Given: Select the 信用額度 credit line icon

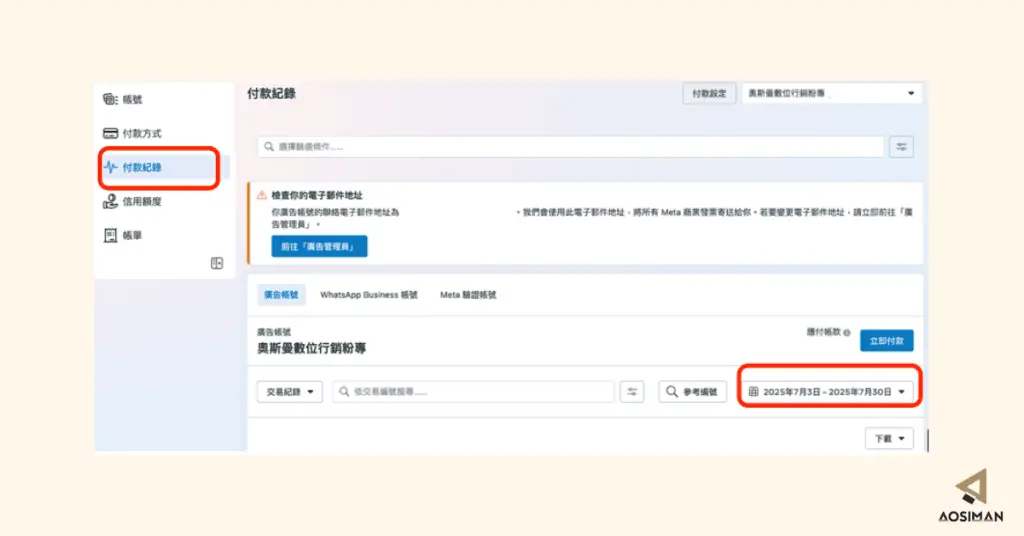Looking at the screenshot, I should coord(110,201).
